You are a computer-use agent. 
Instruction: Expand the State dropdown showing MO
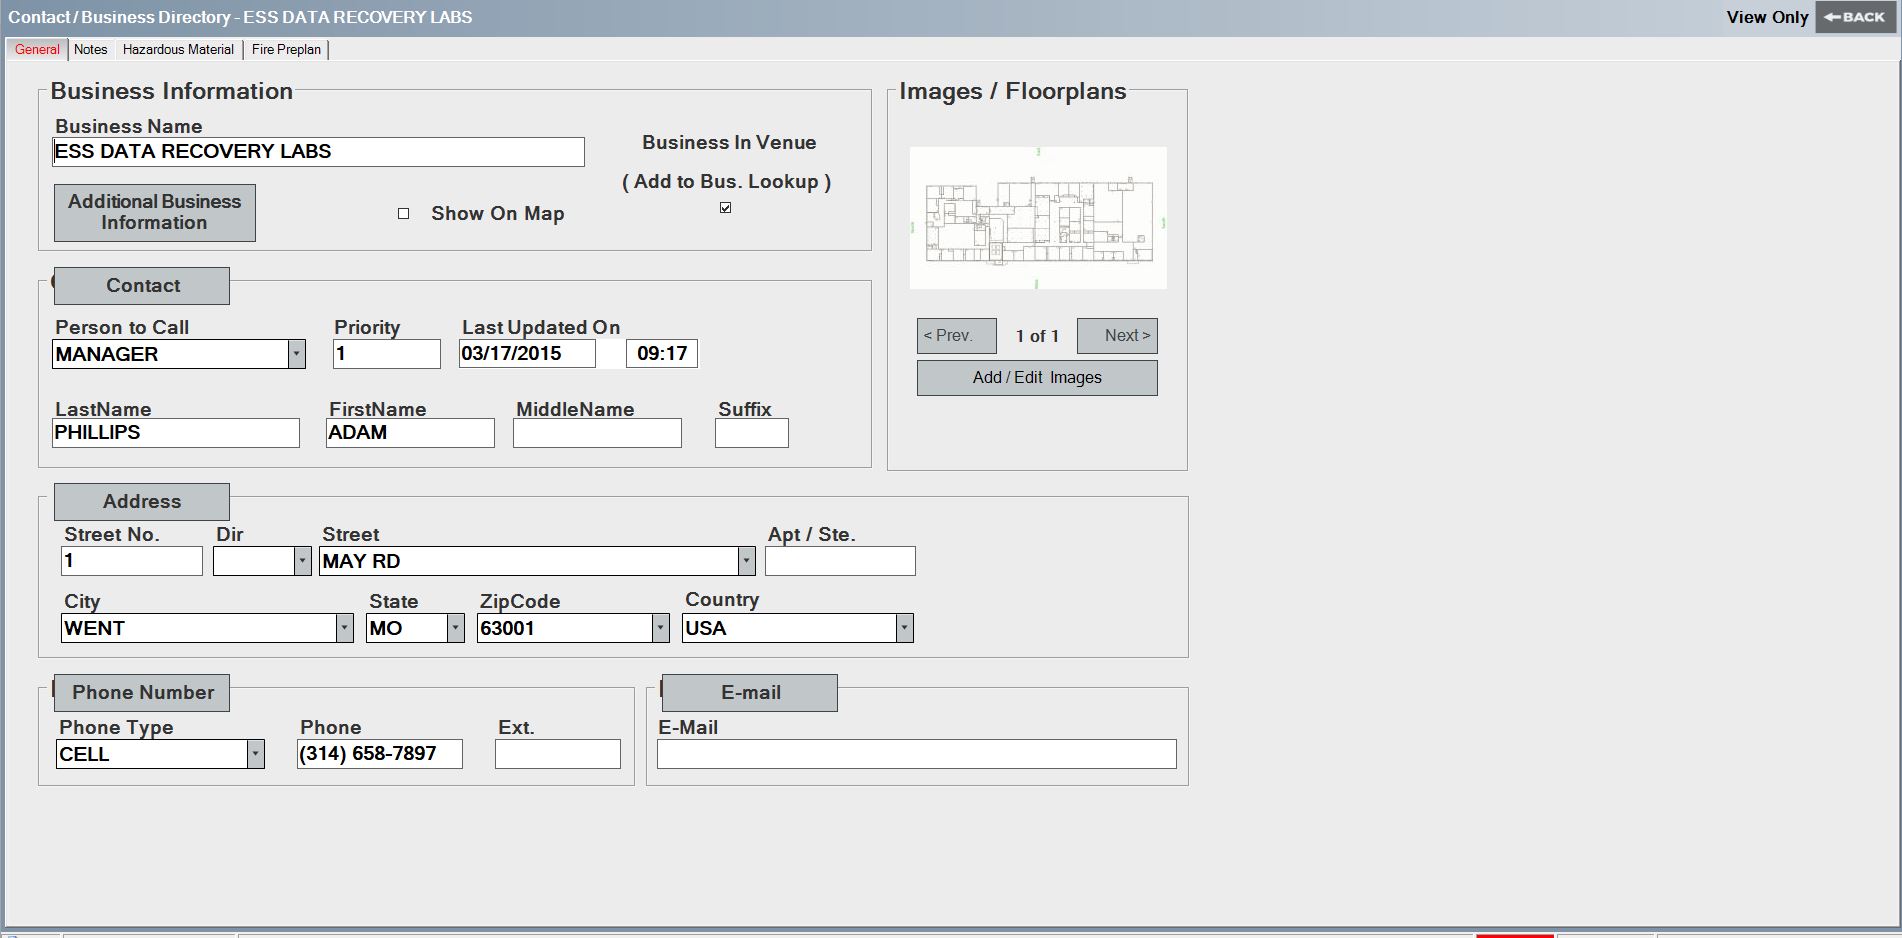click(456, 628)
